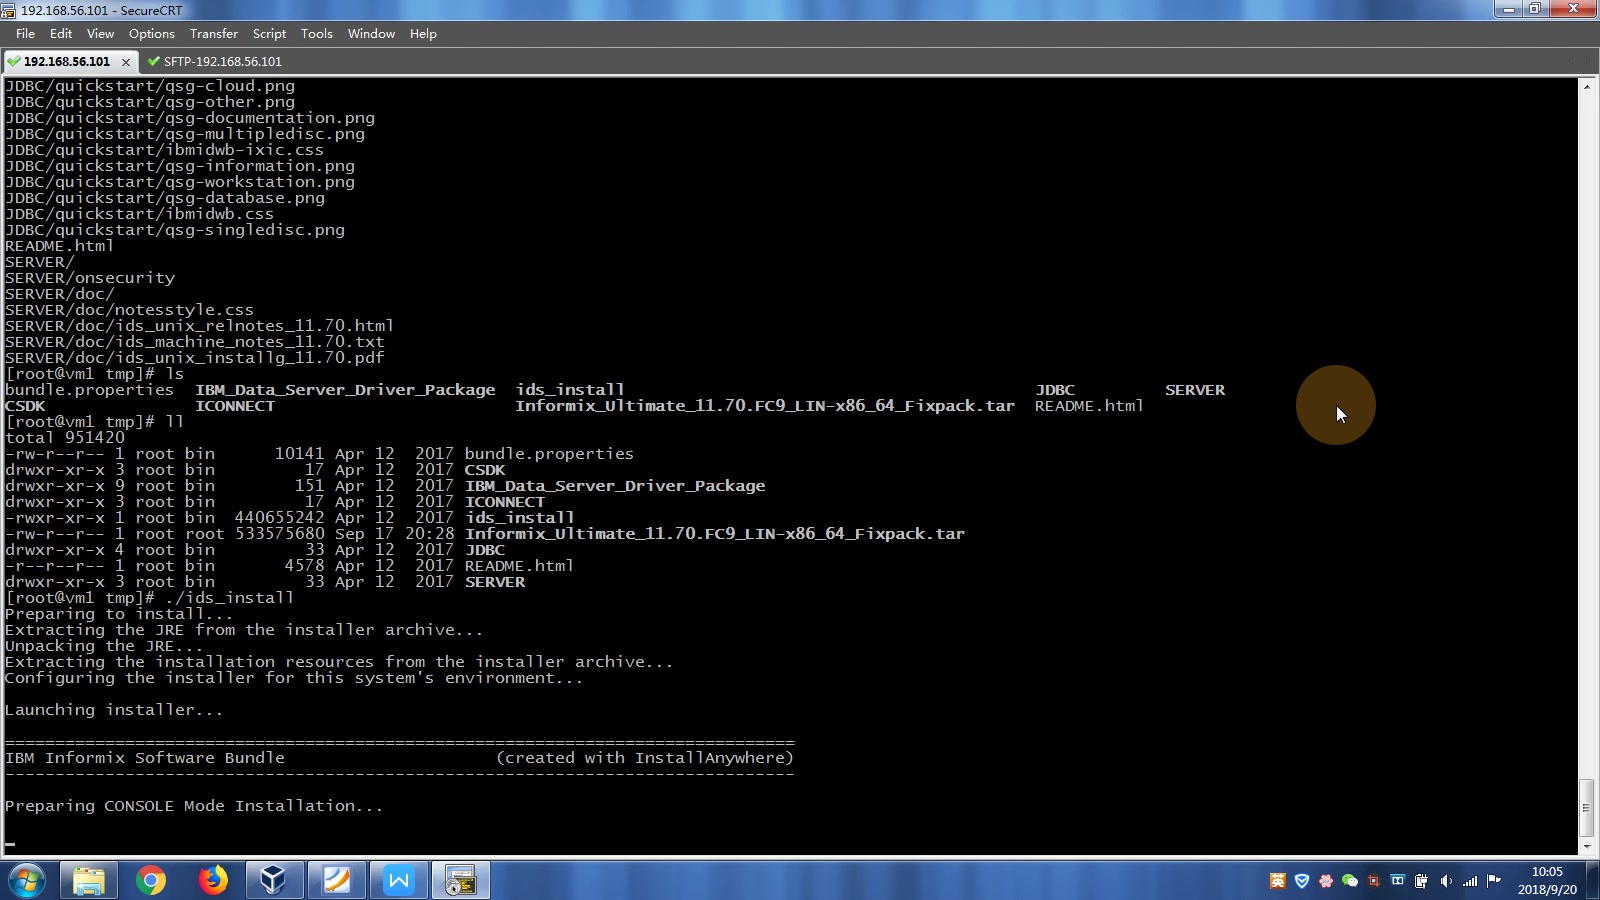Screen dimensions: 1600x900
Task: Click the terminal vertical scrollbar thumb
Action: click(1587, 808)
